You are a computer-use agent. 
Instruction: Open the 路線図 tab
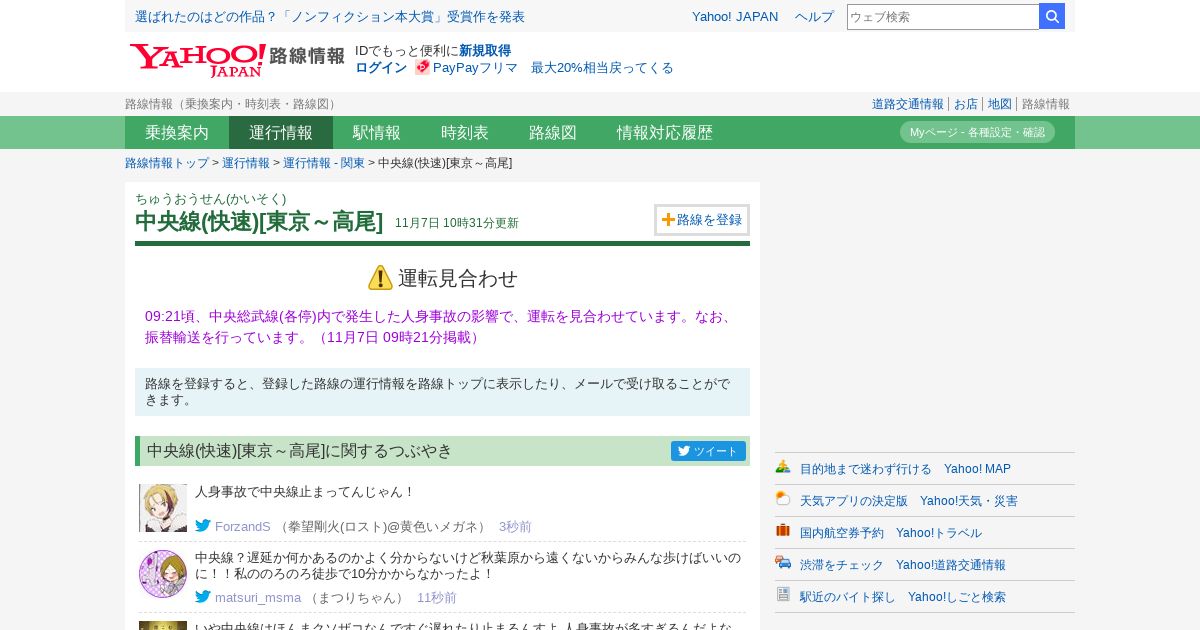553,132
